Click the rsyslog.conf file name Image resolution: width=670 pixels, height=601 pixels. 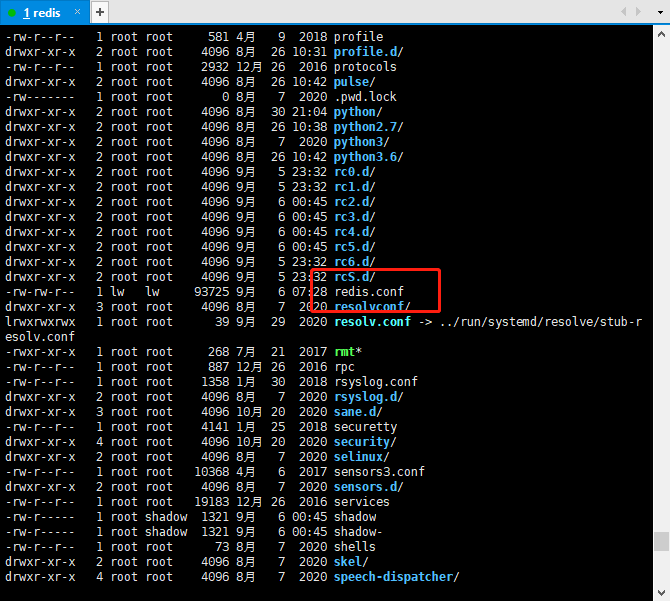(376, 381)
